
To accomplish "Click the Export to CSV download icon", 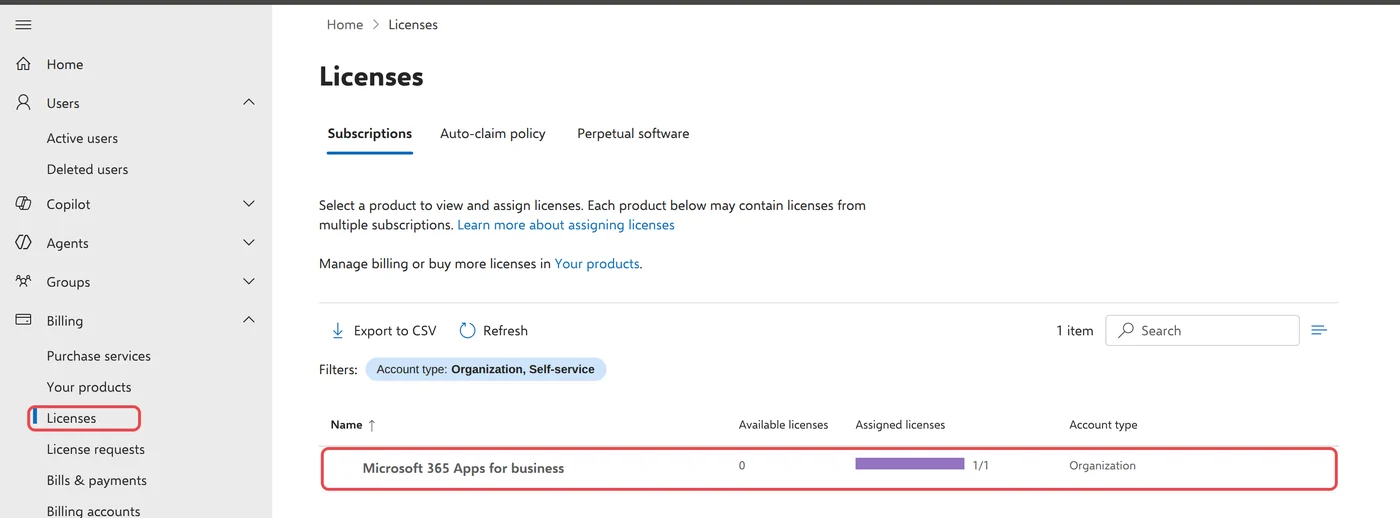I will click(337, 331).
